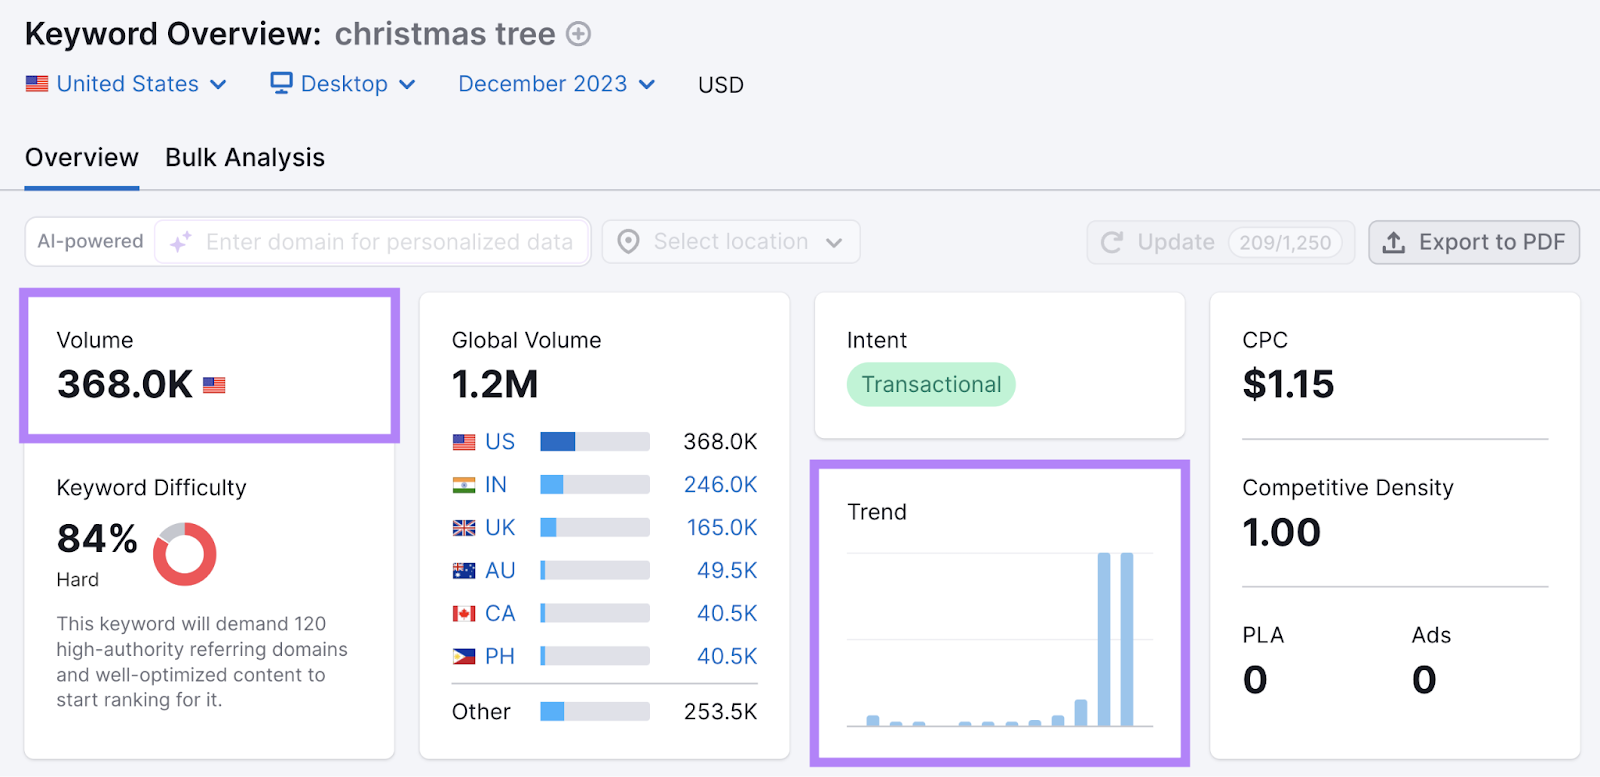Click the tallest bar in Trend chart

tap(1104, 639)
